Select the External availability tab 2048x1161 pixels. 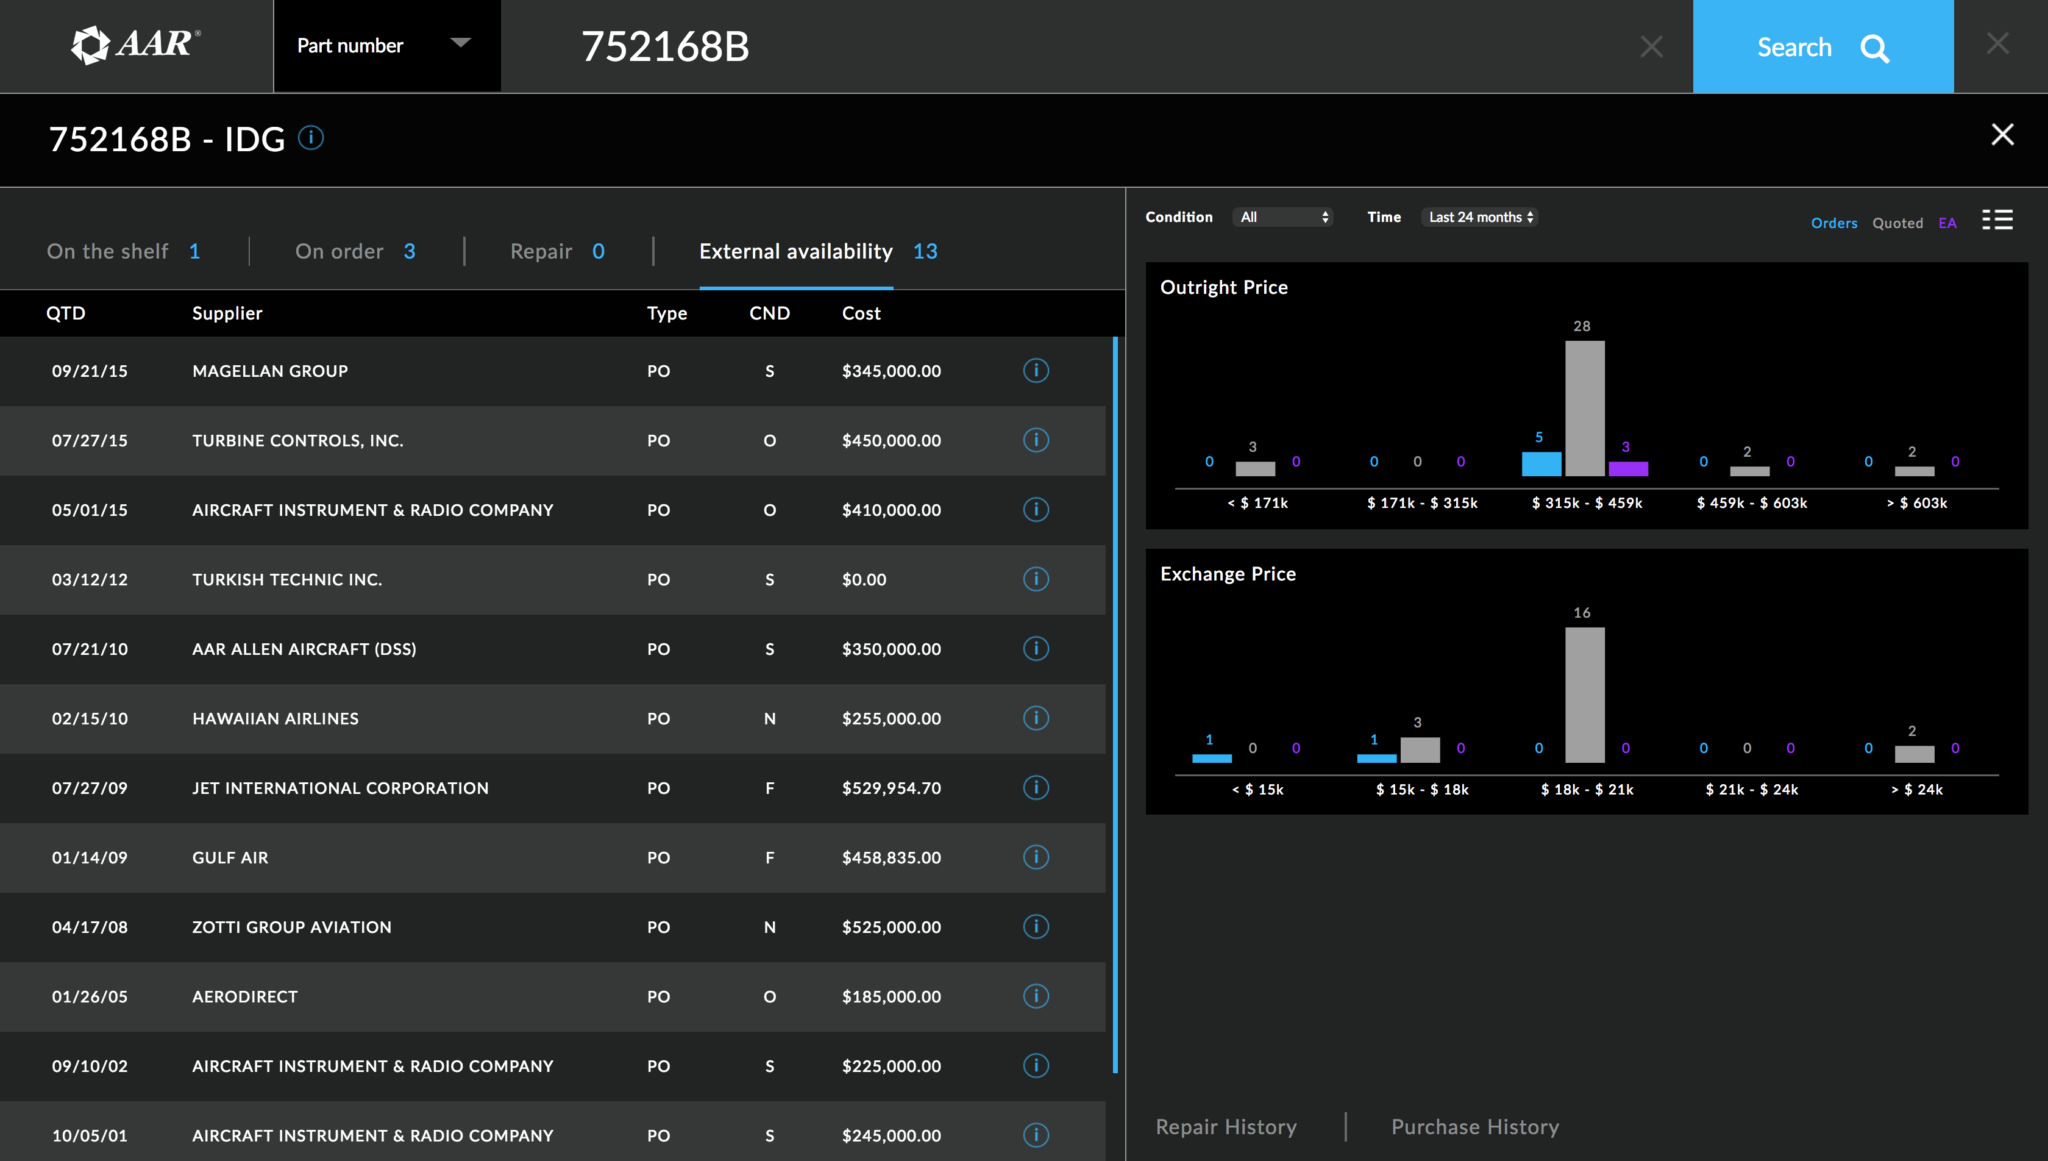tap(818, 251)
